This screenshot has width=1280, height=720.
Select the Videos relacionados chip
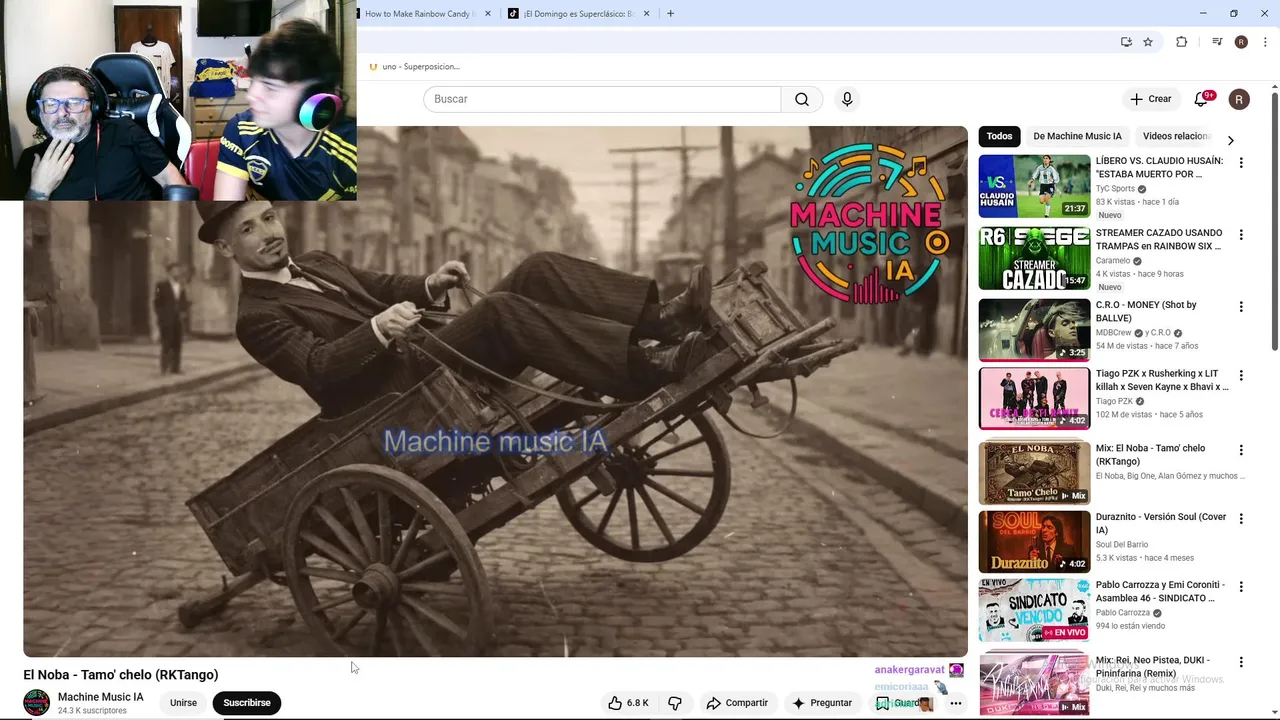[1176, 136]
